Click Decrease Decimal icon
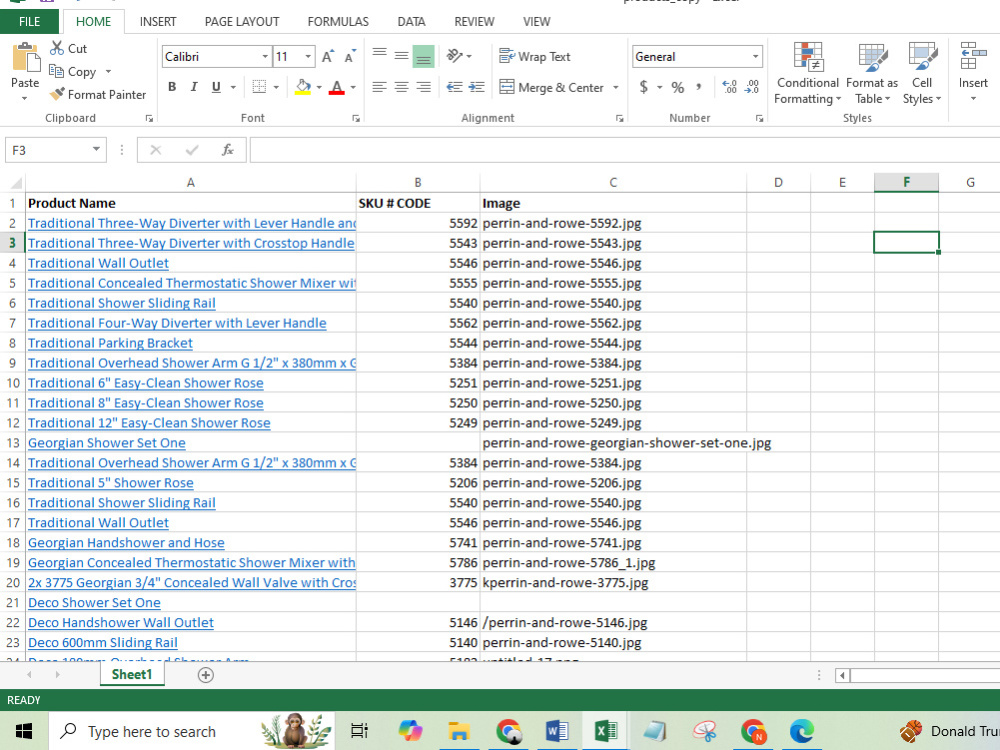Image resolution: width=1000 pixels, height=750 pixels. pos(753,87)
